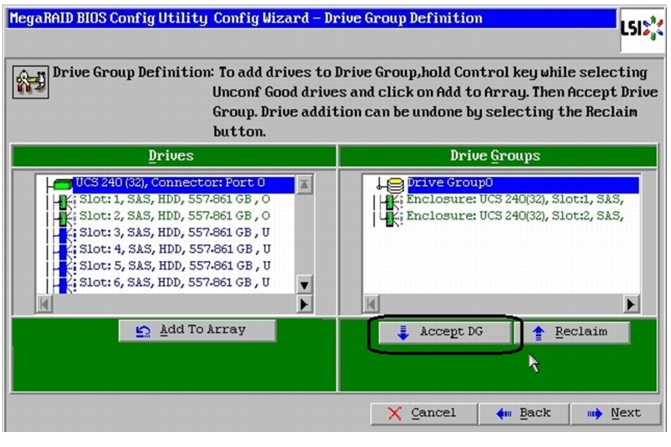Click Drives list scroll up arrow

[x=304, y=185]
